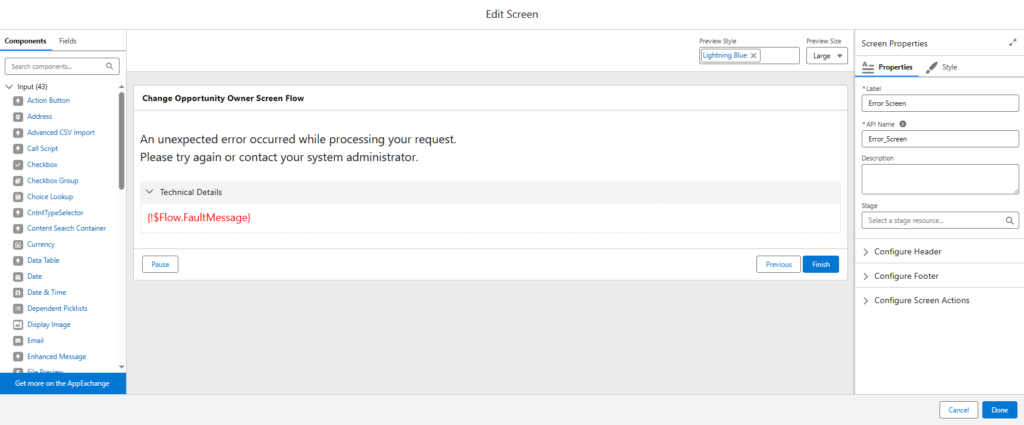
Task: Click the Done button
Action: pos(999,410)
